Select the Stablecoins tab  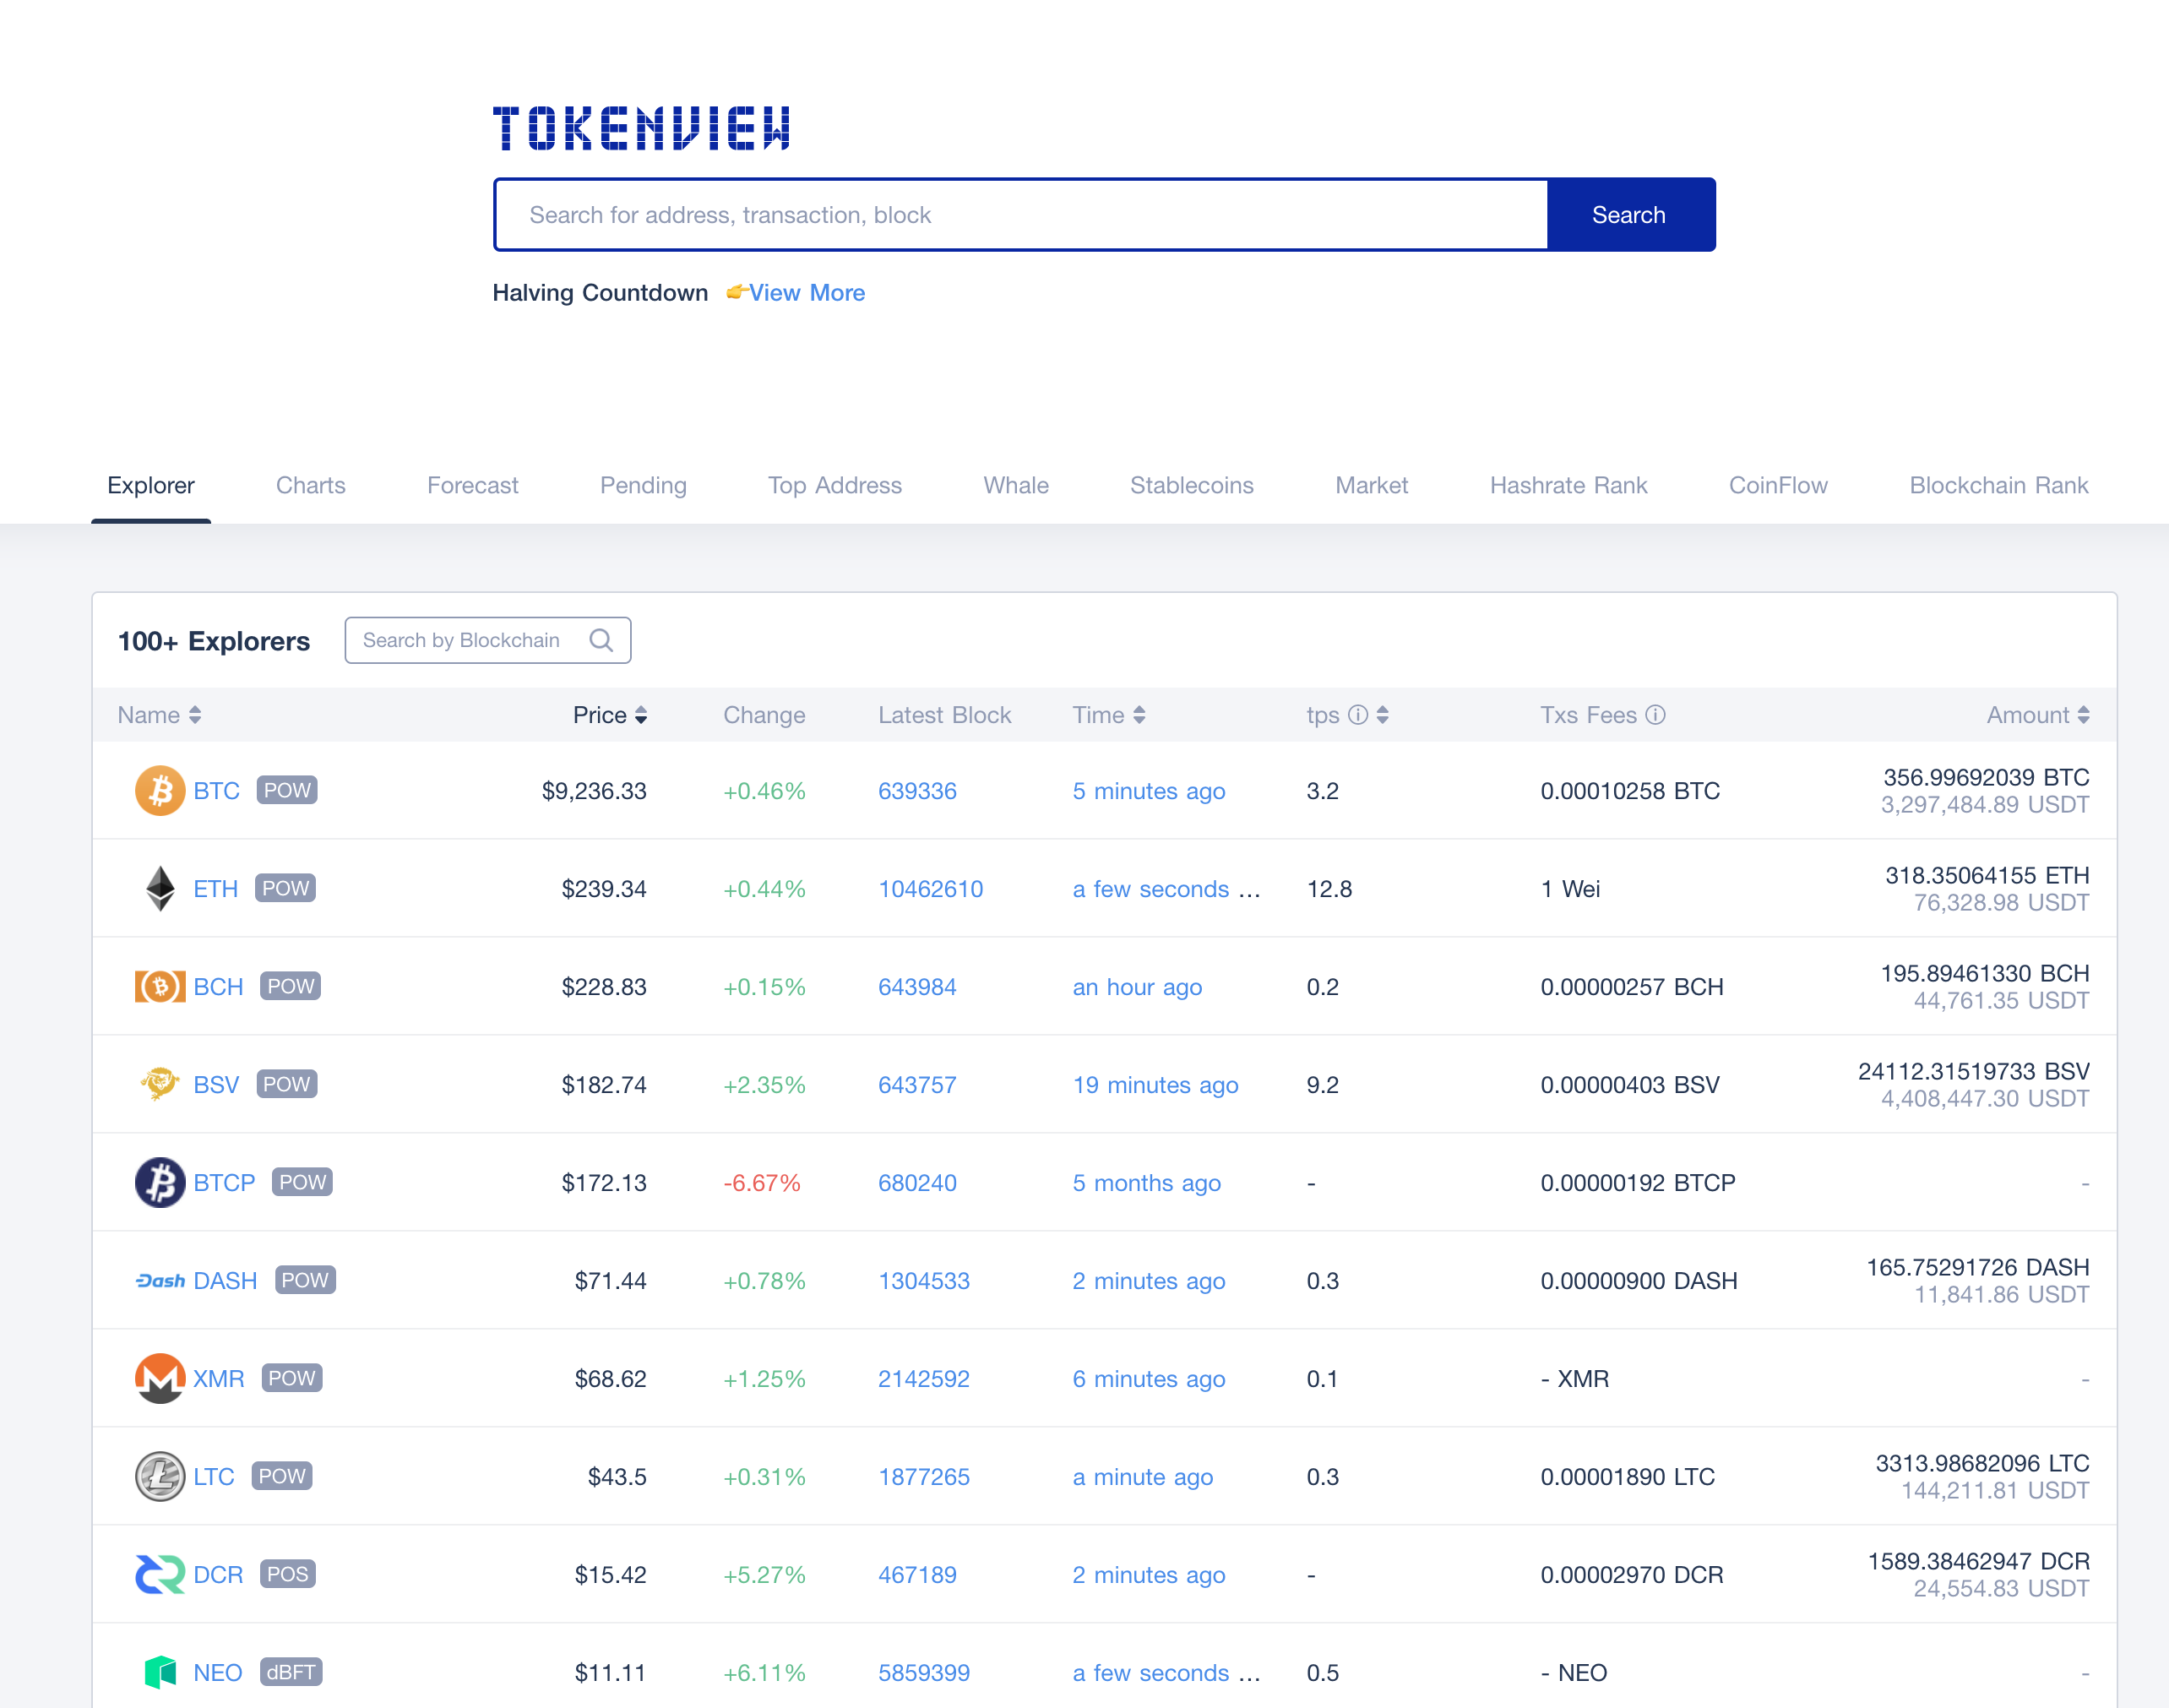[1192, 484]
